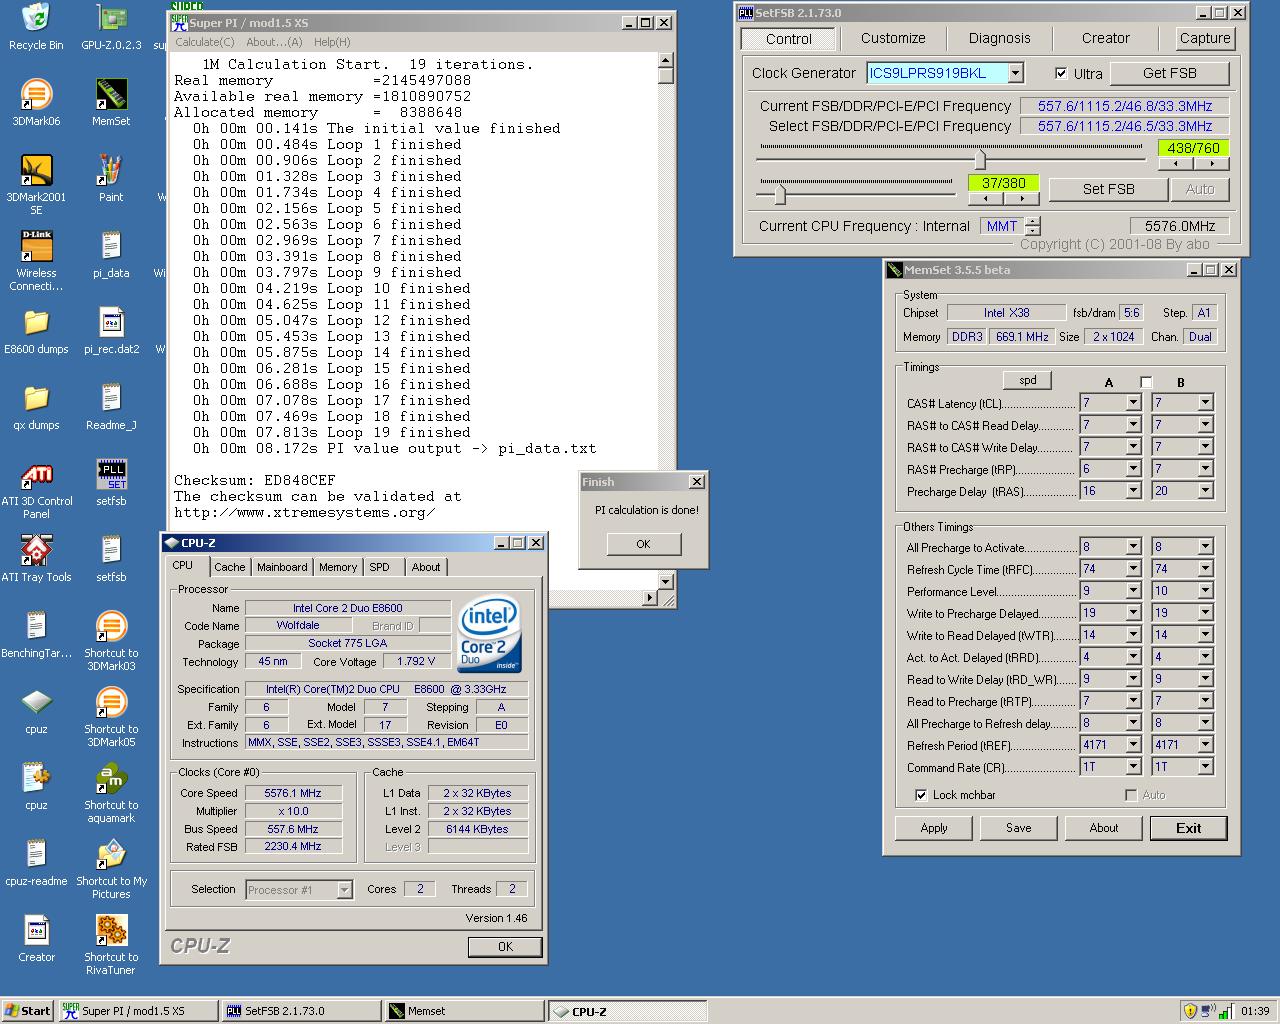1280x1024 pixels.
Task: Click the MMT stepper up arrow
Action: (1033, 221)
